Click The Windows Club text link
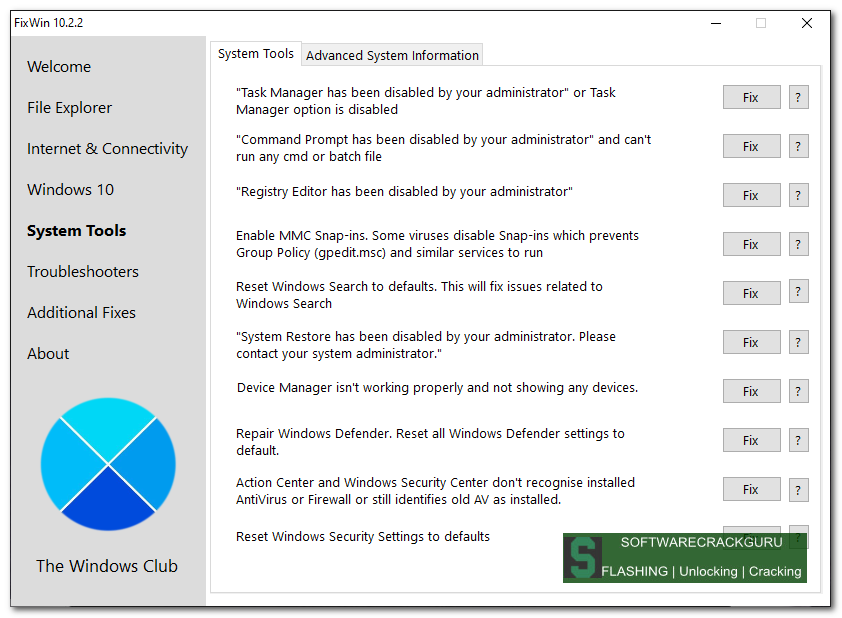Image resolution: width=842 pixels, height=618 pixels. 107,566
